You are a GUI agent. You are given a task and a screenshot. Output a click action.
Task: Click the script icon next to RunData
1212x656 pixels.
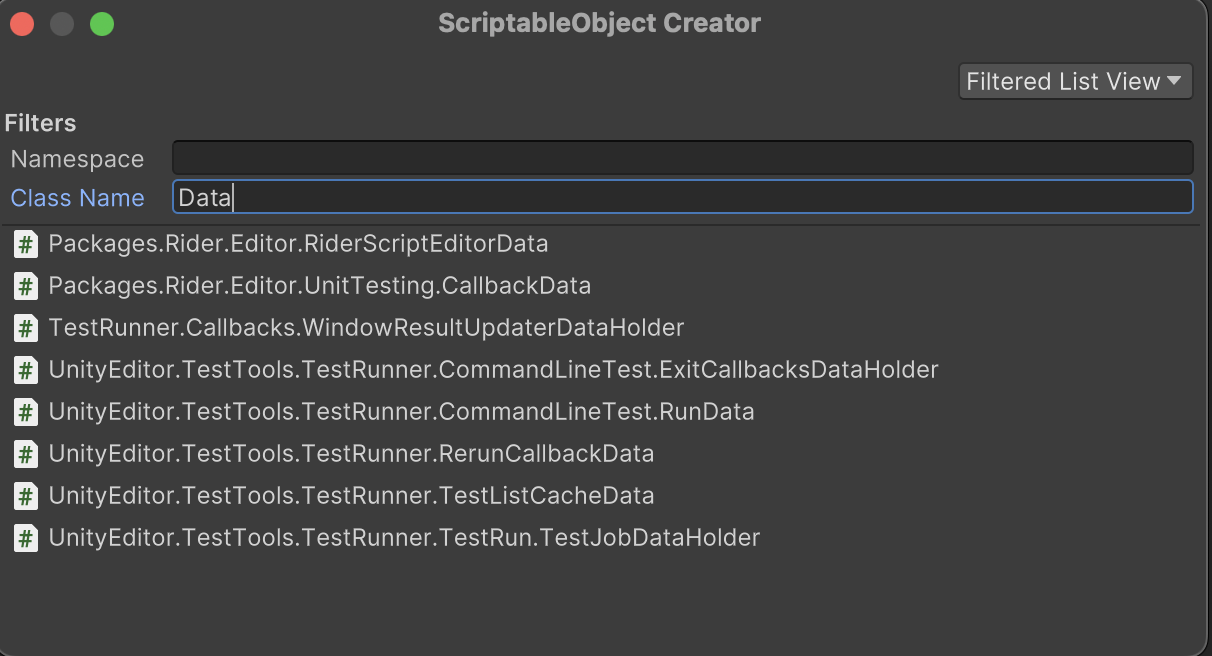26,412
